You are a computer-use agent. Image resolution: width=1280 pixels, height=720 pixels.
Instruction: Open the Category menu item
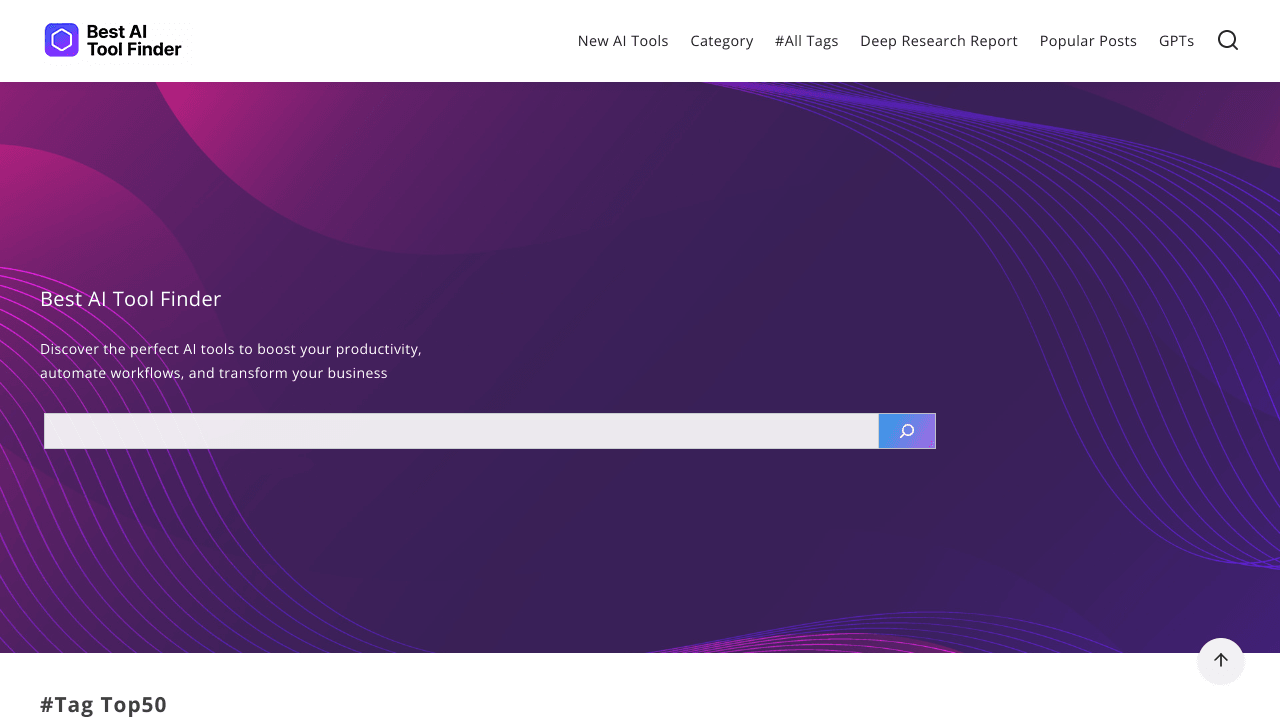point(721,41)
